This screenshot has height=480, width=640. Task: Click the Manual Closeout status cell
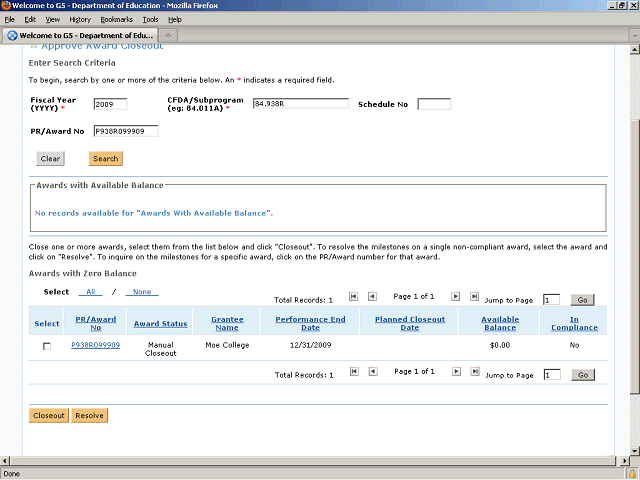pos(160,349)
